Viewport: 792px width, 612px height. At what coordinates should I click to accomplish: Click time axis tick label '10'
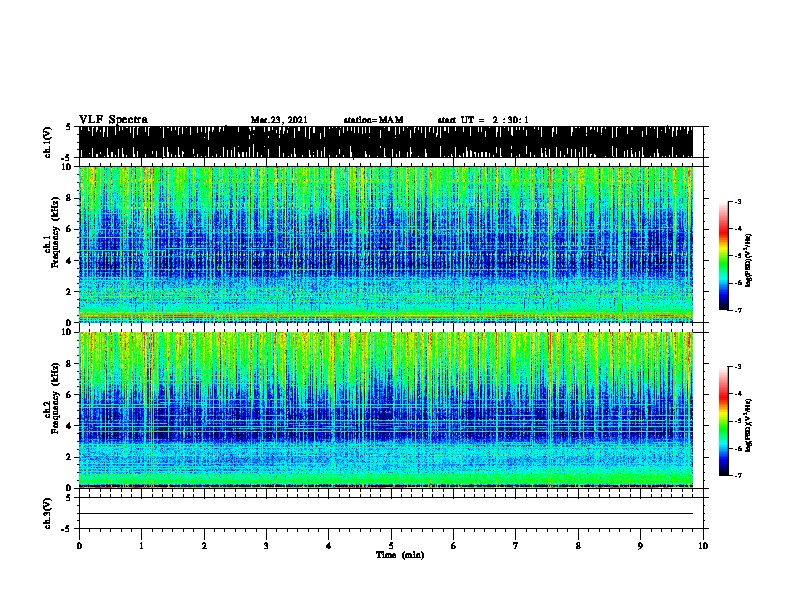click(x=703, y=545)
